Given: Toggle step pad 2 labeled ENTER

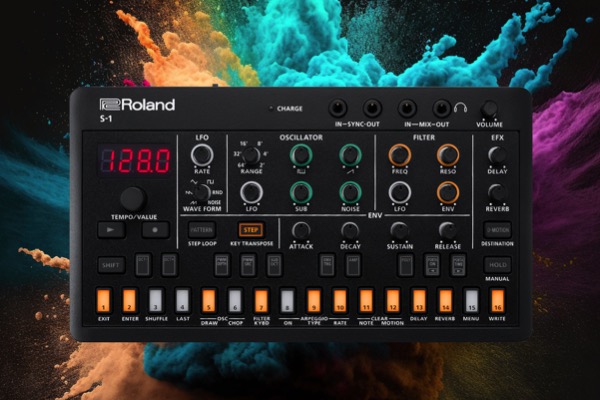Looking at the screenshot, I should (129, 300).
